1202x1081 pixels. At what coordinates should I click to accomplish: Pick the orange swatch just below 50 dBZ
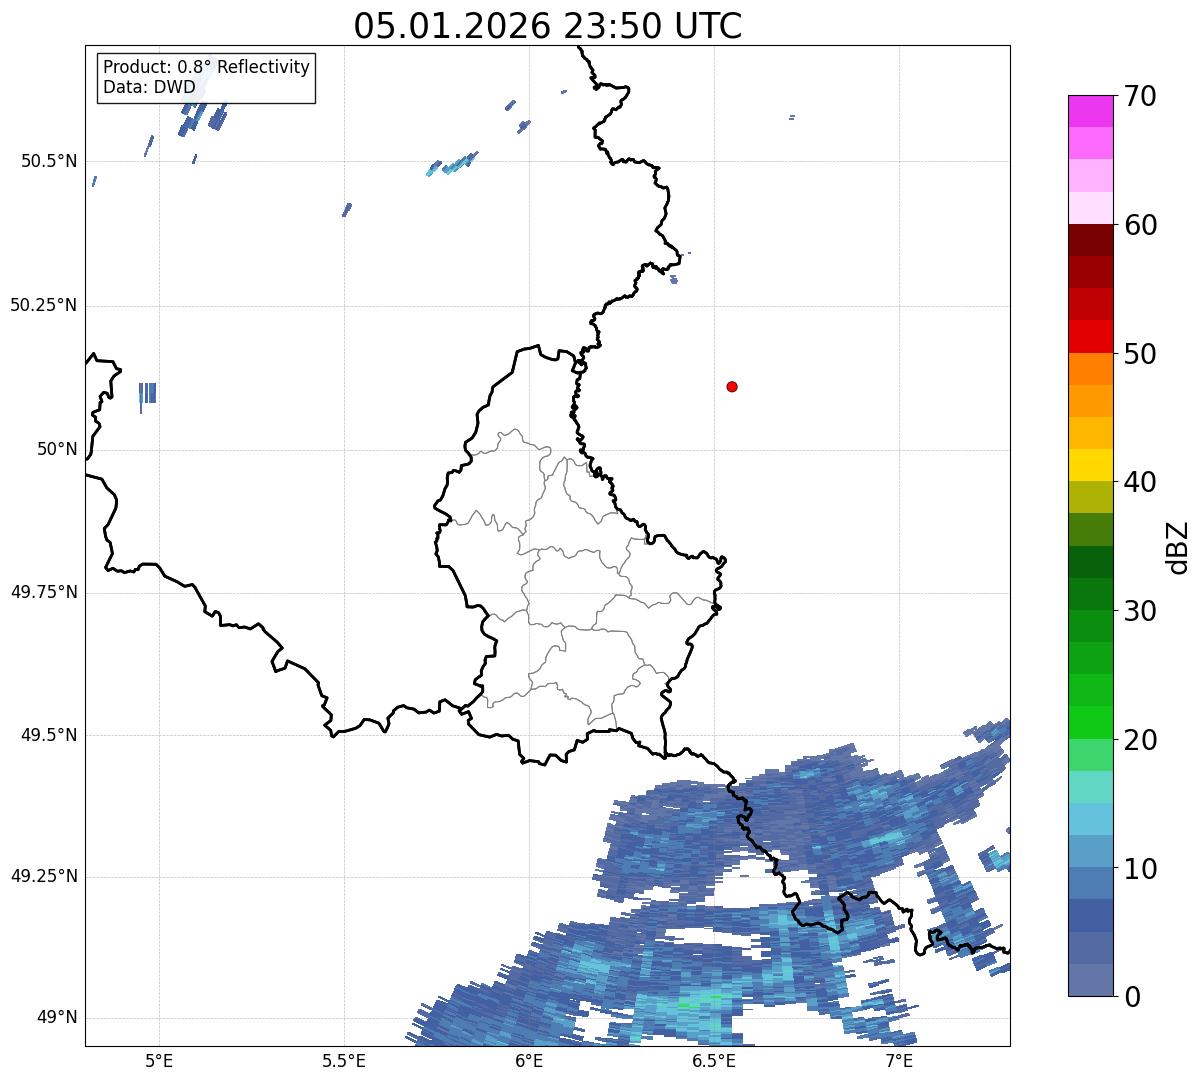(x=1091, y=369)
